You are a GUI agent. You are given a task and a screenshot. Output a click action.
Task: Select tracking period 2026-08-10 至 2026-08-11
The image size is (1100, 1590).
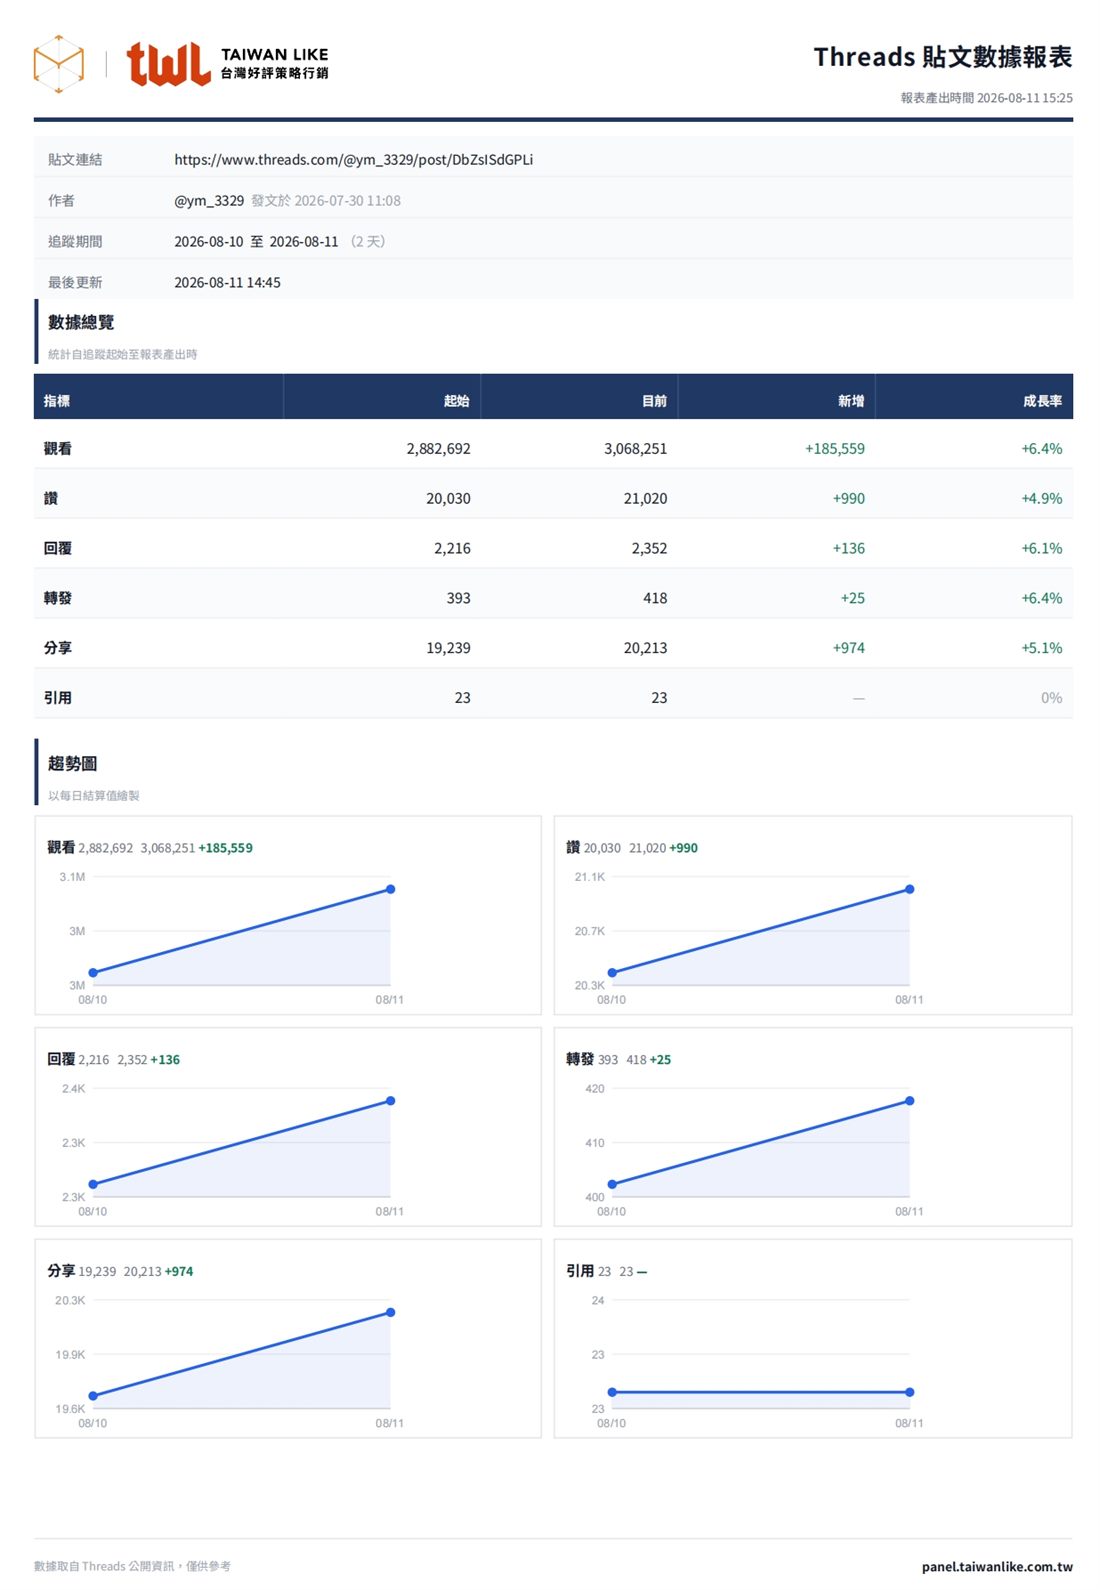click(x=256, y=241)
